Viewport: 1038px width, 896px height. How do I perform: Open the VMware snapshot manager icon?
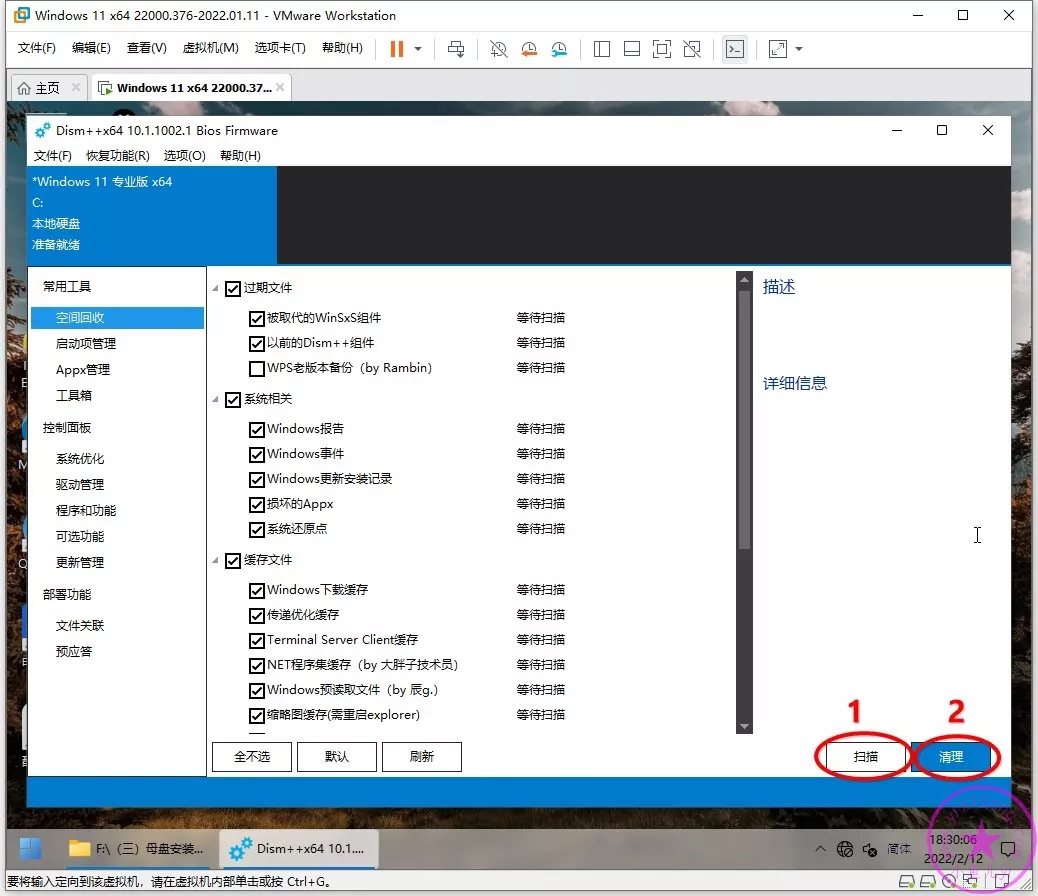pos(559,49)
